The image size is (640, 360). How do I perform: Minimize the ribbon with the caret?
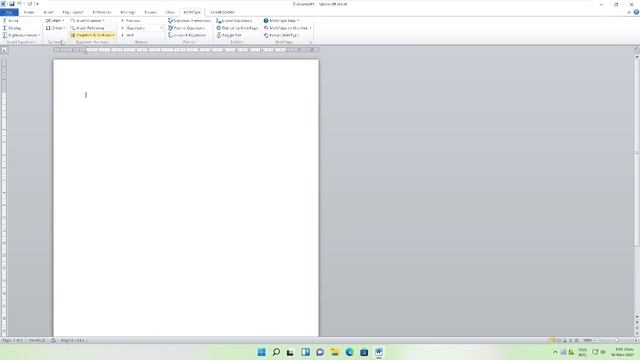pos(629,12)
